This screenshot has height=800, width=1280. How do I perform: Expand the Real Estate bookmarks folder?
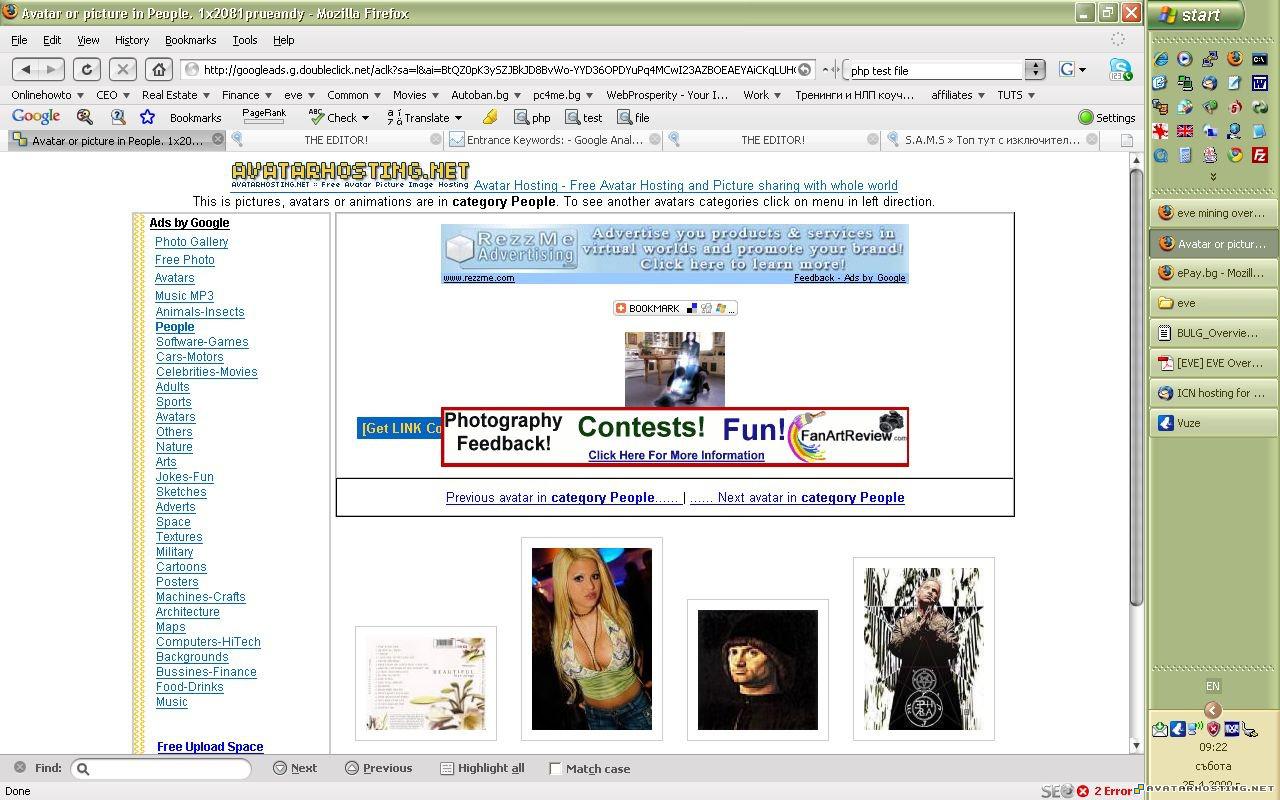point(175,95)
